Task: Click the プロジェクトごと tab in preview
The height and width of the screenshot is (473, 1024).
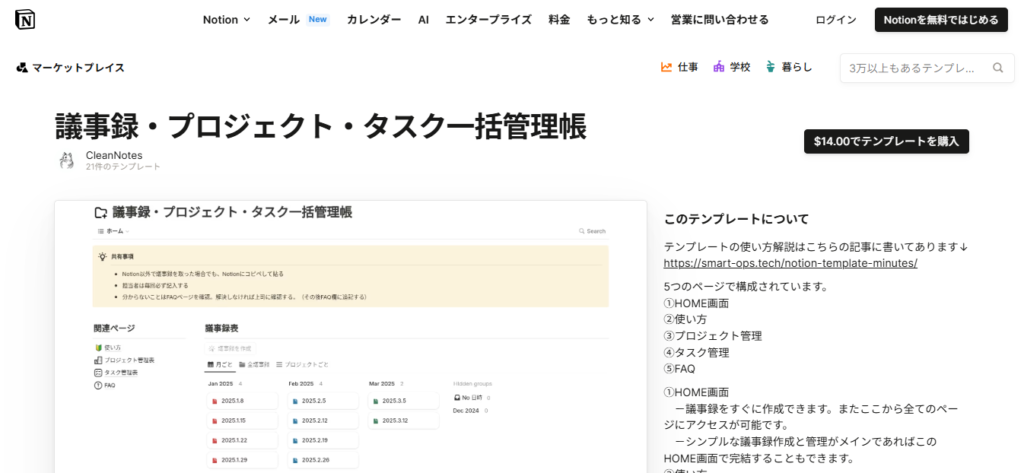Action: (x=302, y=365)
